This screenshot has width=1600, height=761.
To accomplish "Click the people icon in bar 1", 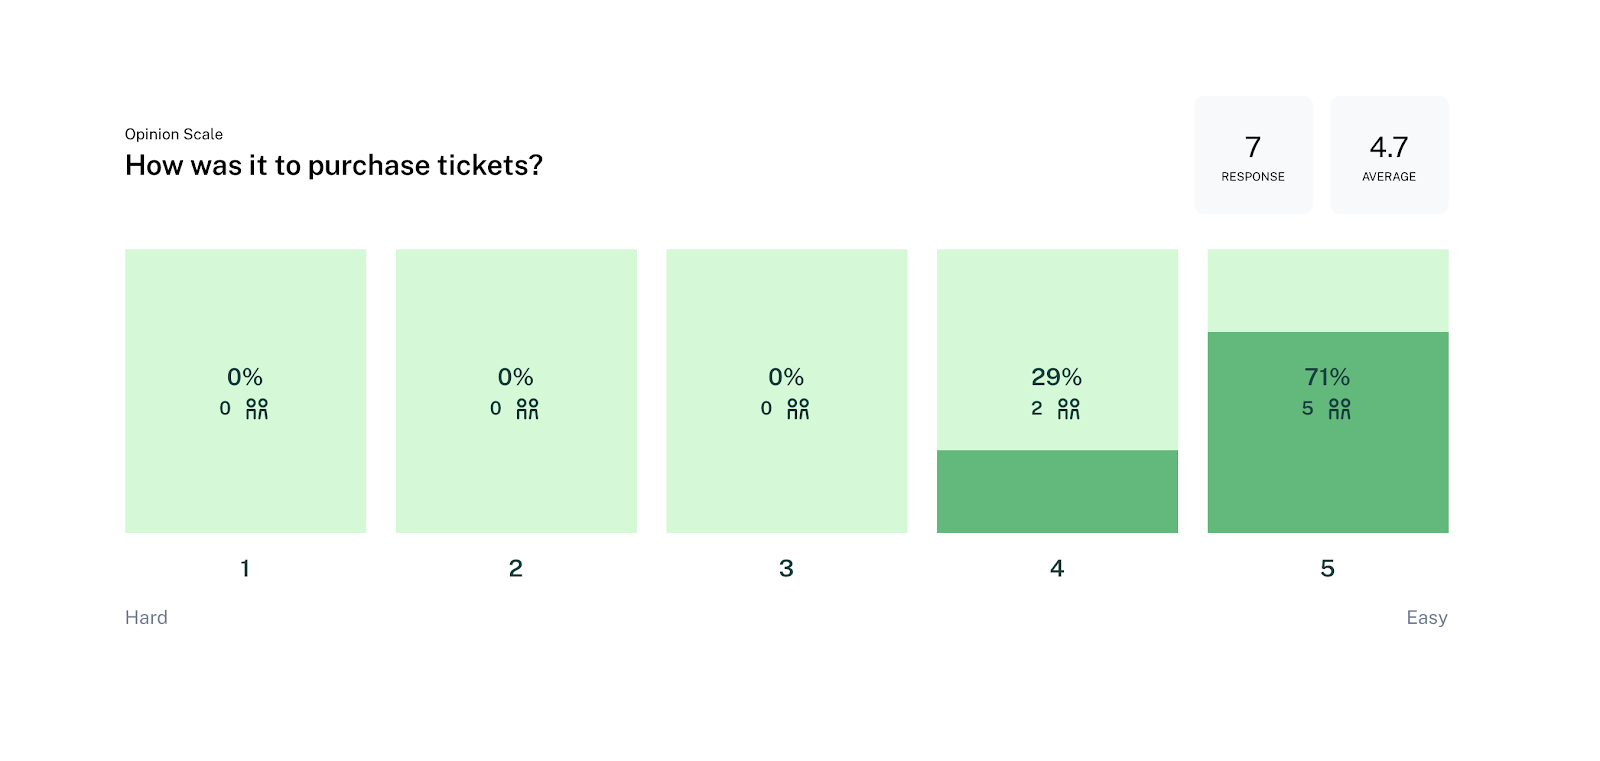I will (x=257, y=409).
